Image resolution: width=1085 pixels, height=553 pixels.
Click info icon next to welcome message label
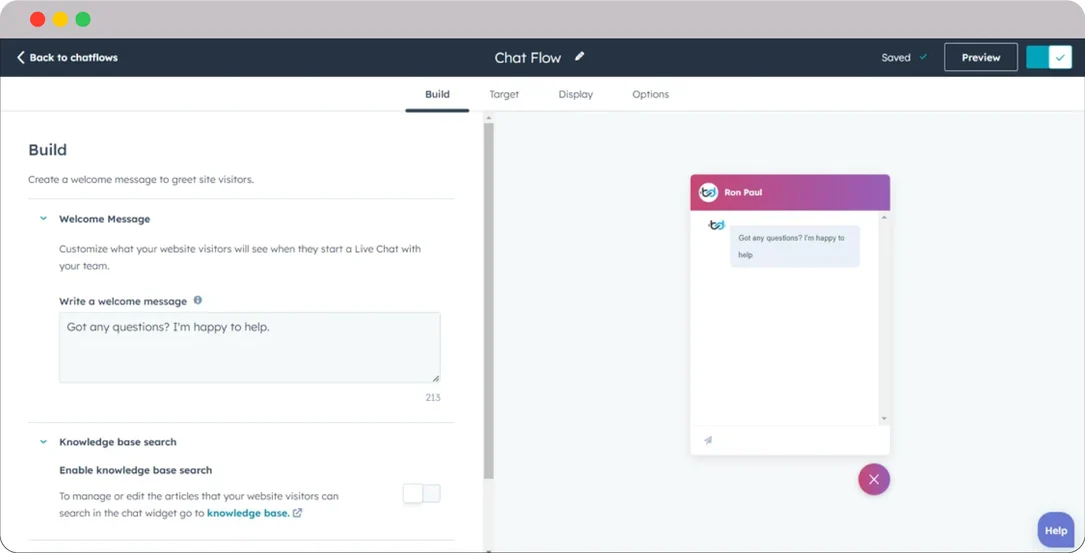pyautogui.click(x=198, y=300)
